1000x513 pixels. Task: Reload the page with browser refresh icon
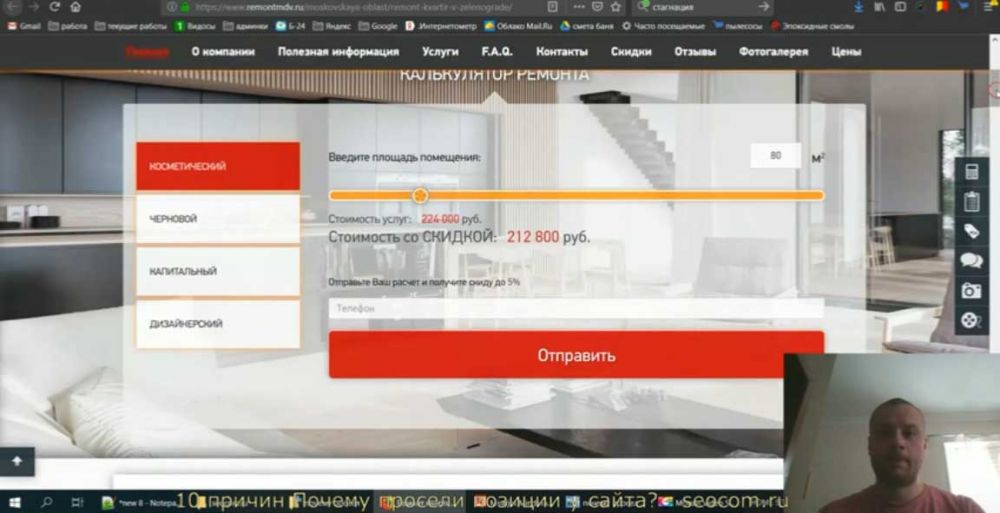pos(54,7)
